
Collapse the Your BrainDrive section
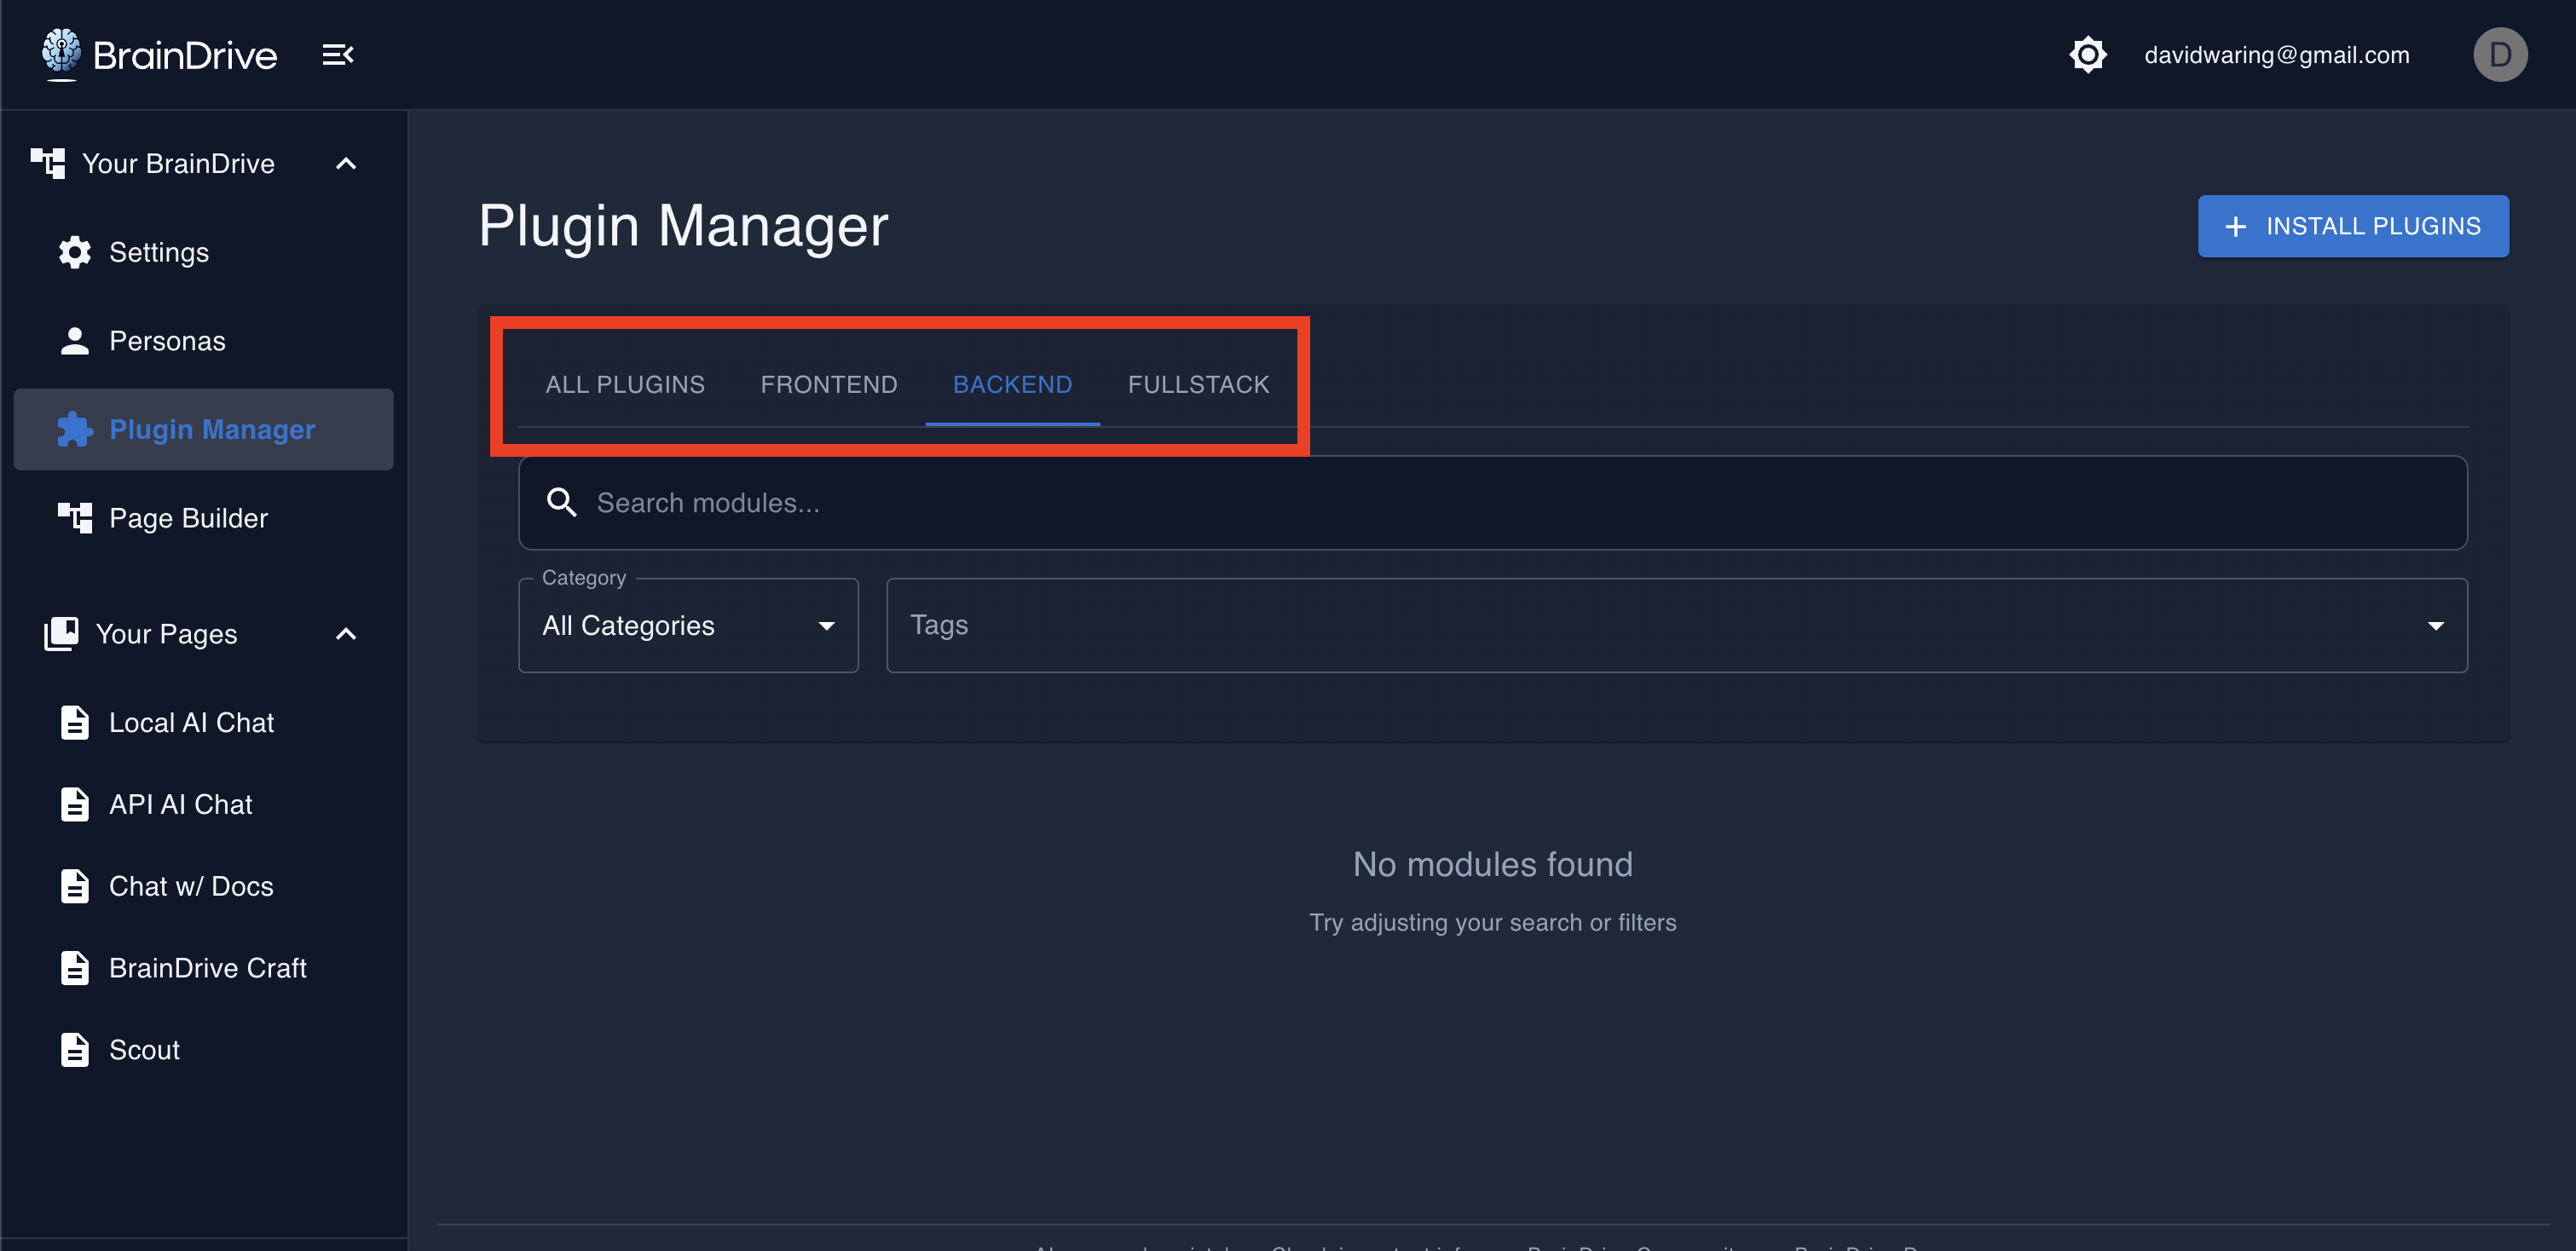346,164
